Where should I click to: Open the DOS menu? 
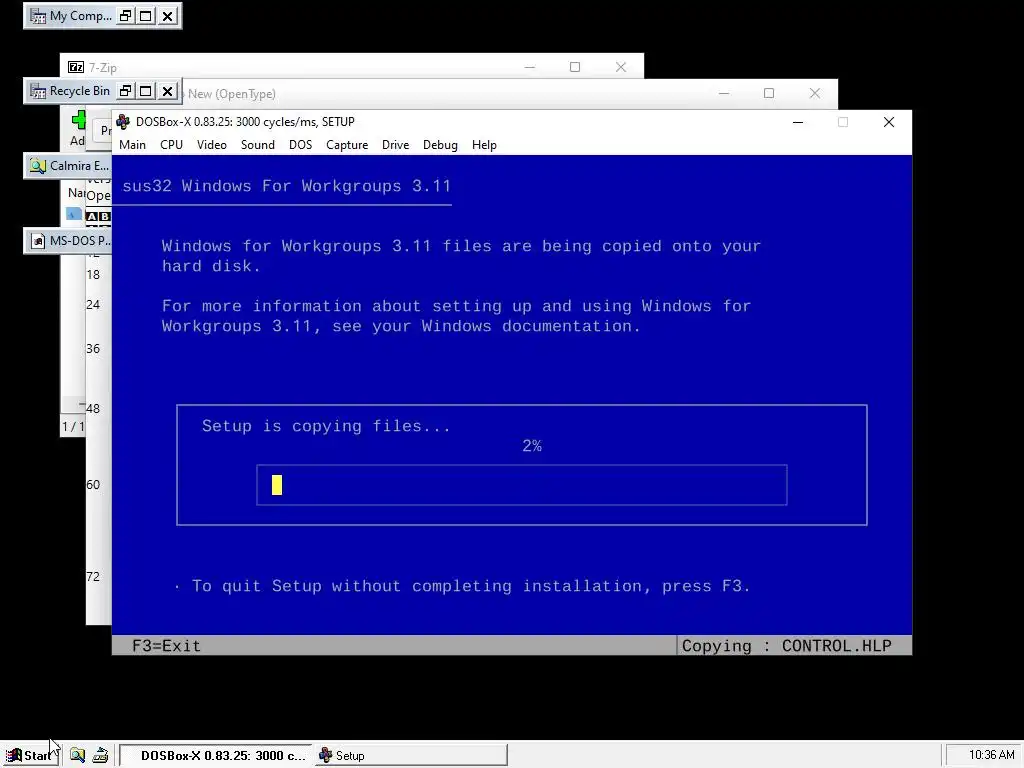click(x=300, y=145)
